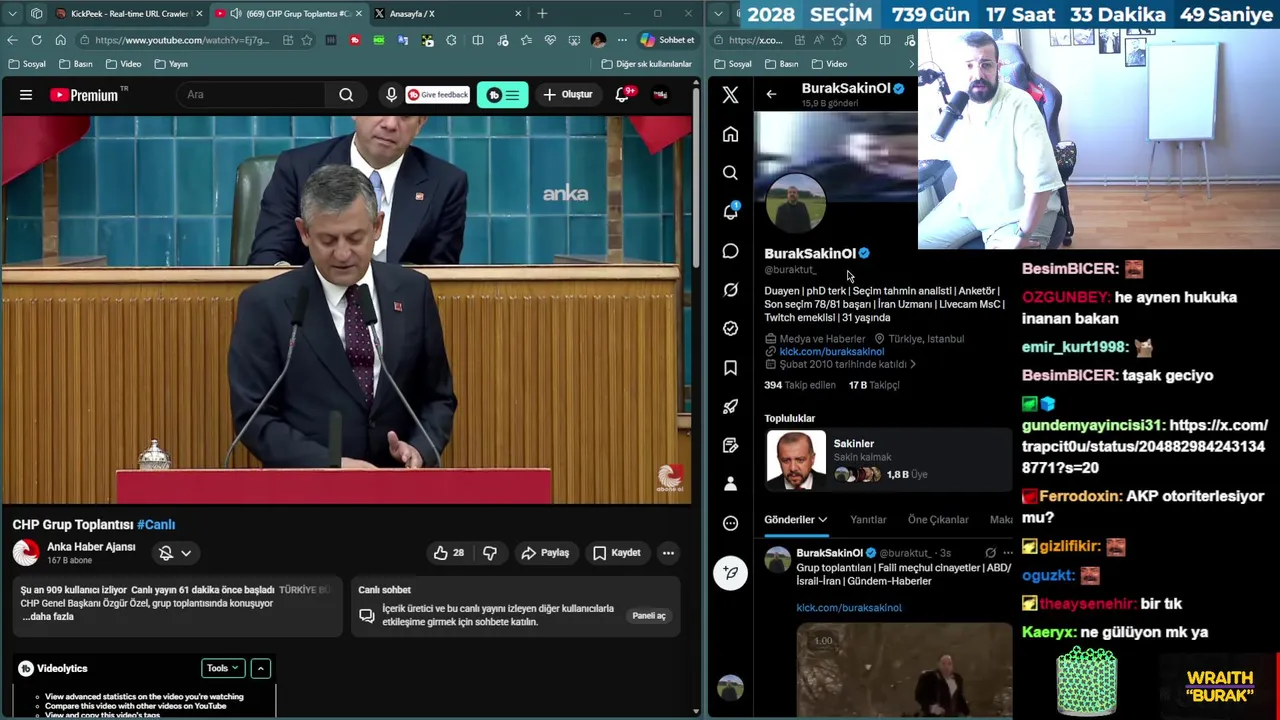The image size is (1280, 720).
Task: Open Diğer sık kullanılanlar bookmarks folder
Action: [x=646, y=64]
